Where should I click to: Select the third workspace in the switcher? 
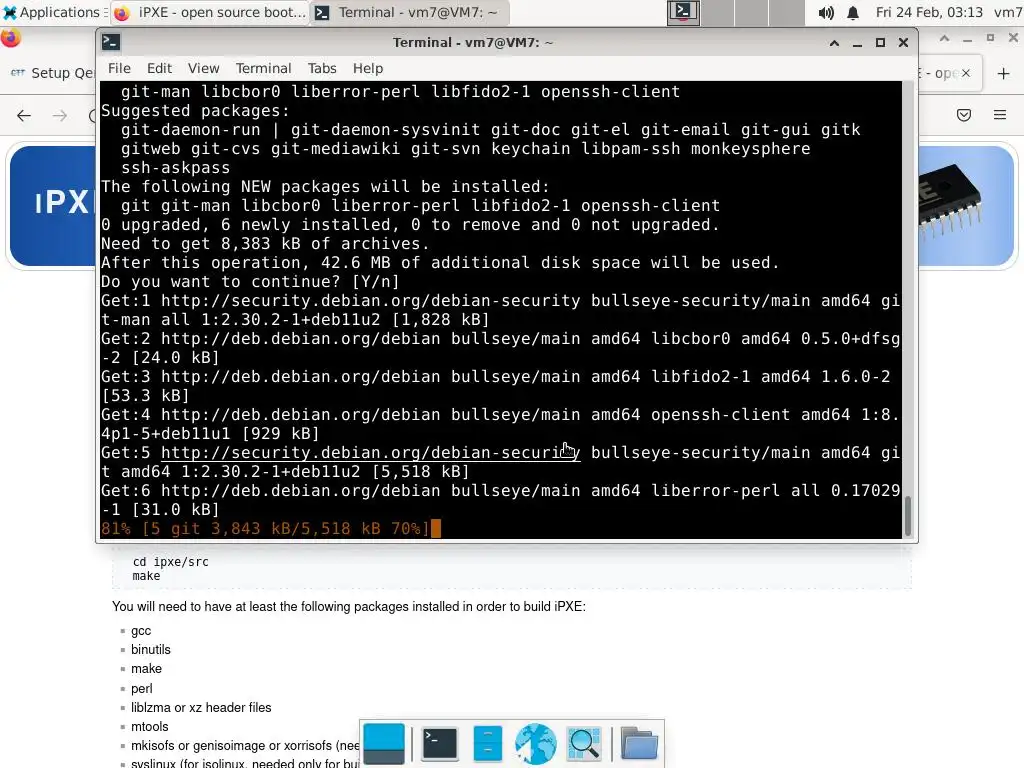(x=752, y=12)
